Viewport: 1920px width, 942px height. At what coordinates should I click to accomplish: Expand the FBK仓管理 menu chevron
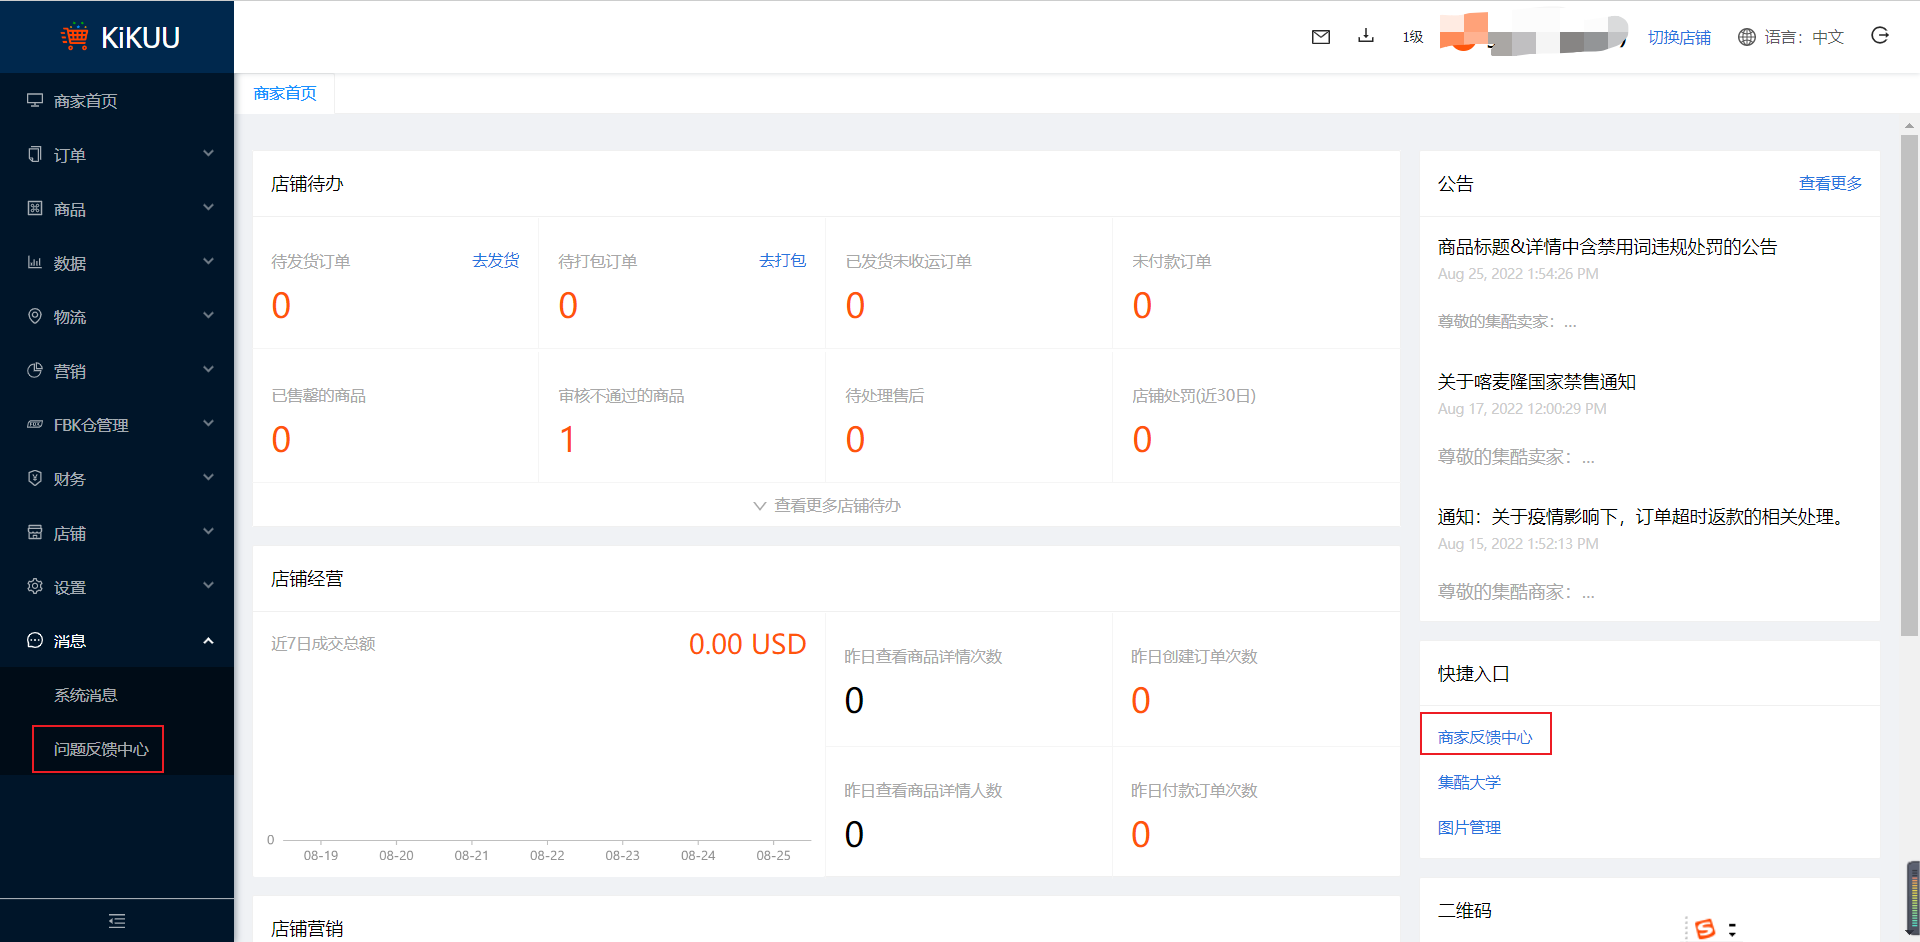pyautogui.click(x=208, y=423)
